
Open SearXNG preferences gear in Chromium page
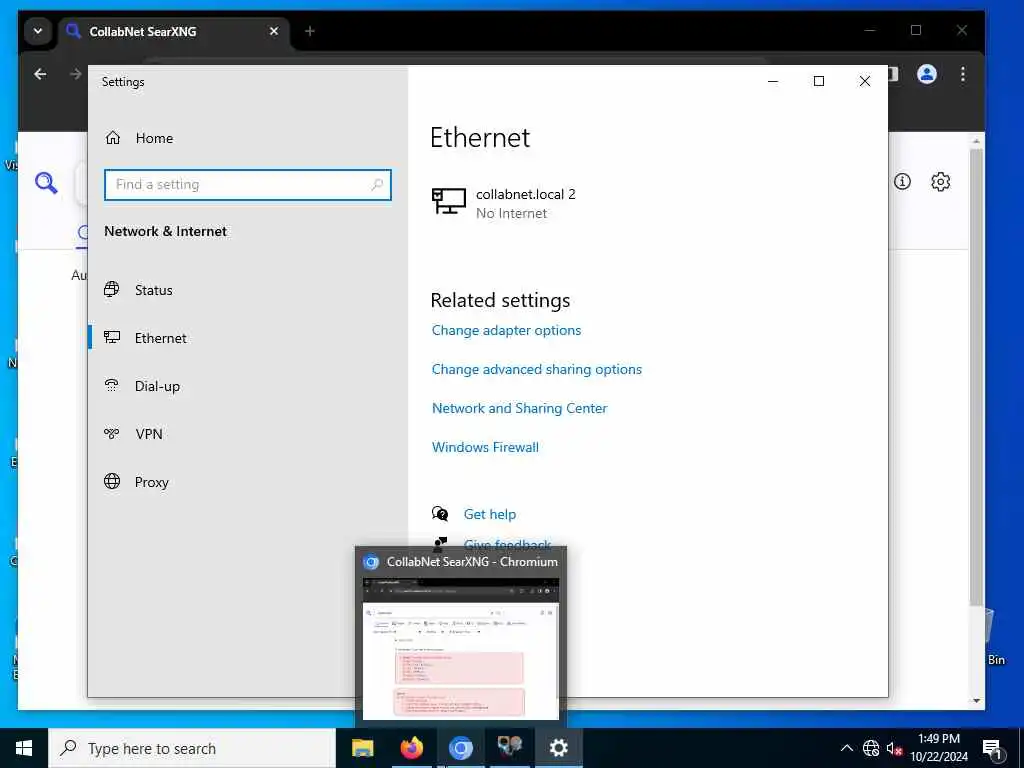coord(940,182)
